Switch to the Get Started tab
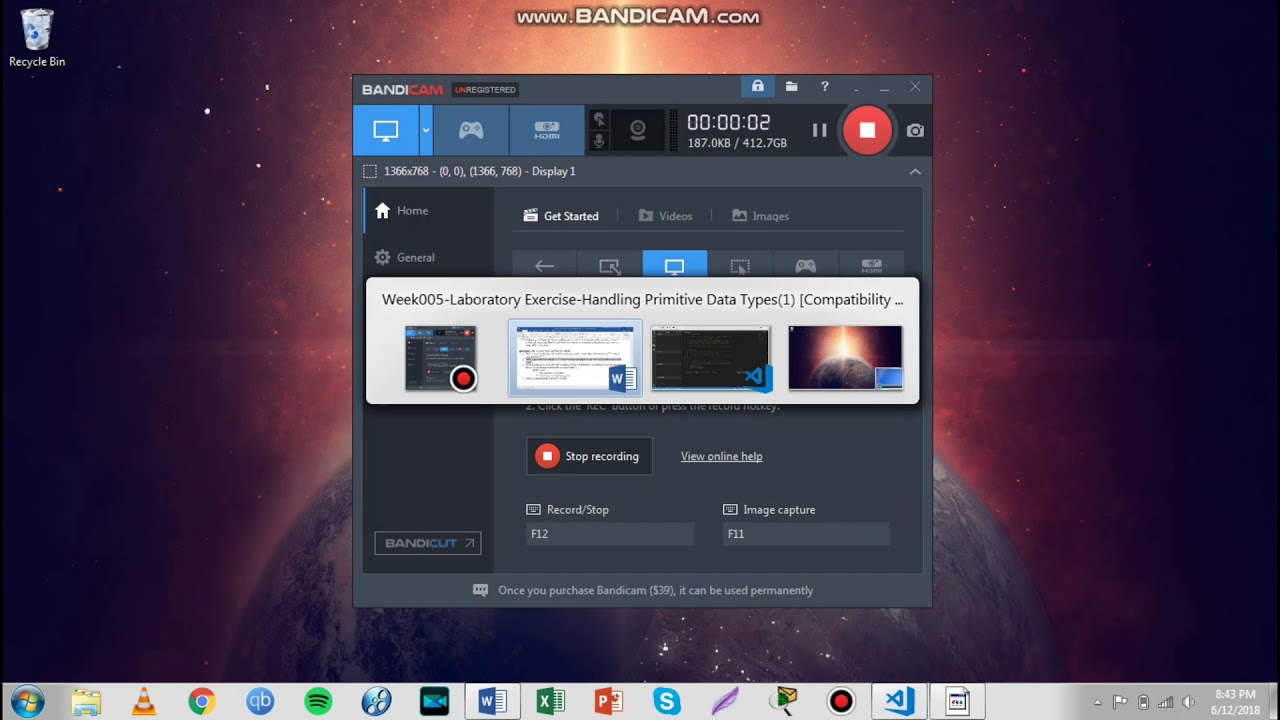The width and height of the screenshot is (1280, 720). pyautogui.click(x=562, y=216)
